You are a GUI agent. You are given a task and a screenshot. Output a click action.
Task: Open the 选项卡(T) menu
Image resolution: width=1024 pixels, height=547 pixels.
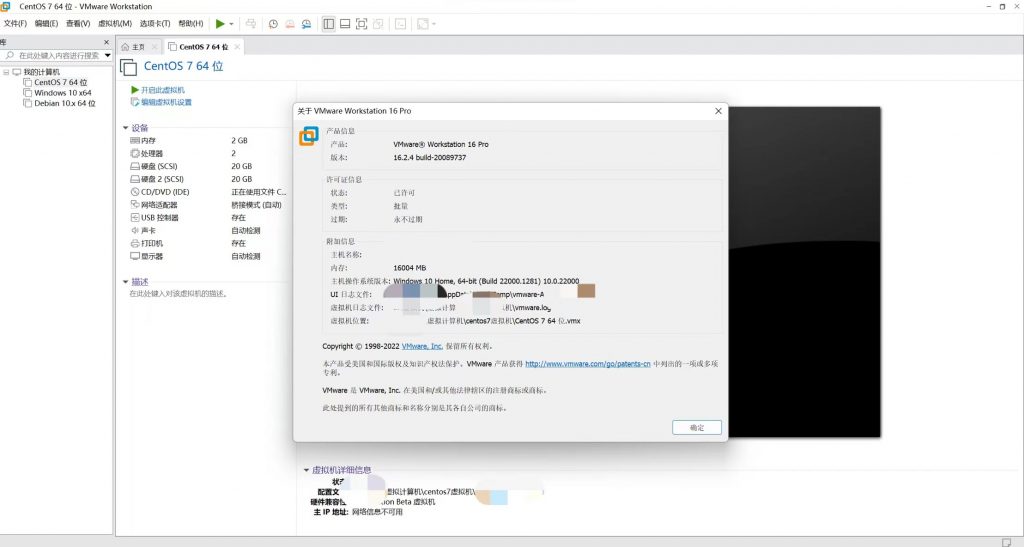tap(155, 23)
